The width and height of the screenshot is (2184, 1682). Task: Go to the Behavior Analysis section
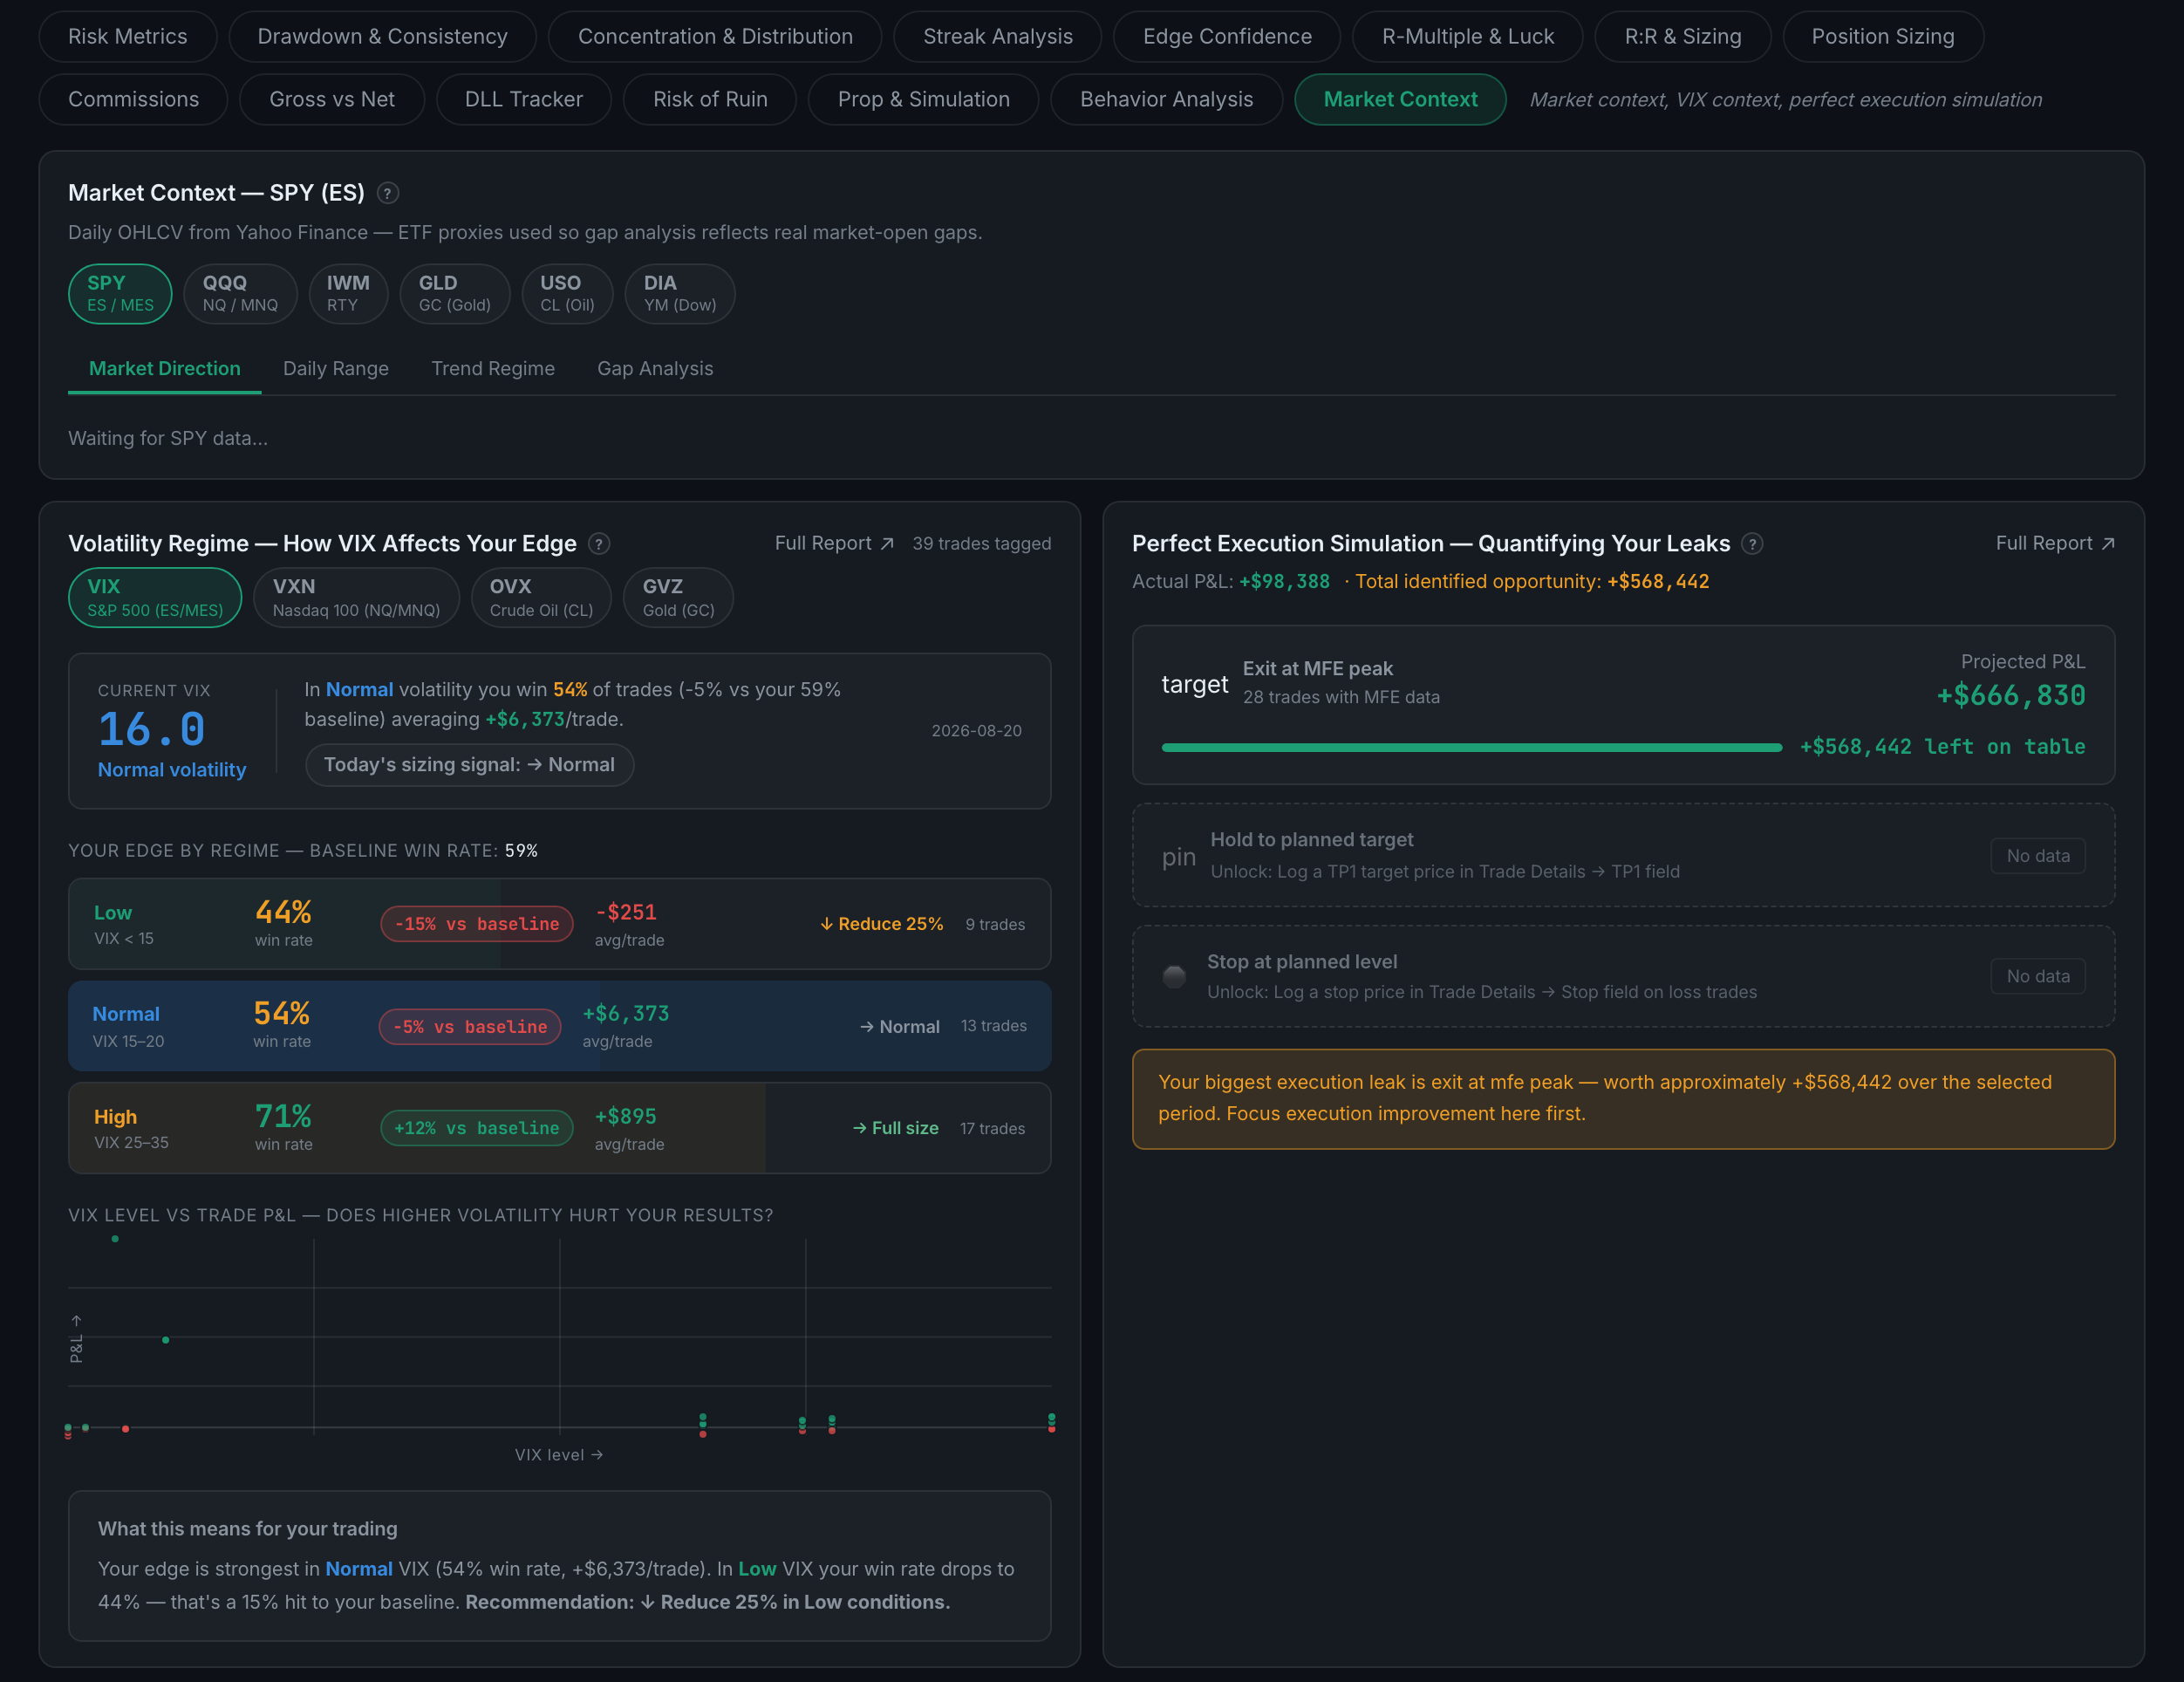point(1166,99)
